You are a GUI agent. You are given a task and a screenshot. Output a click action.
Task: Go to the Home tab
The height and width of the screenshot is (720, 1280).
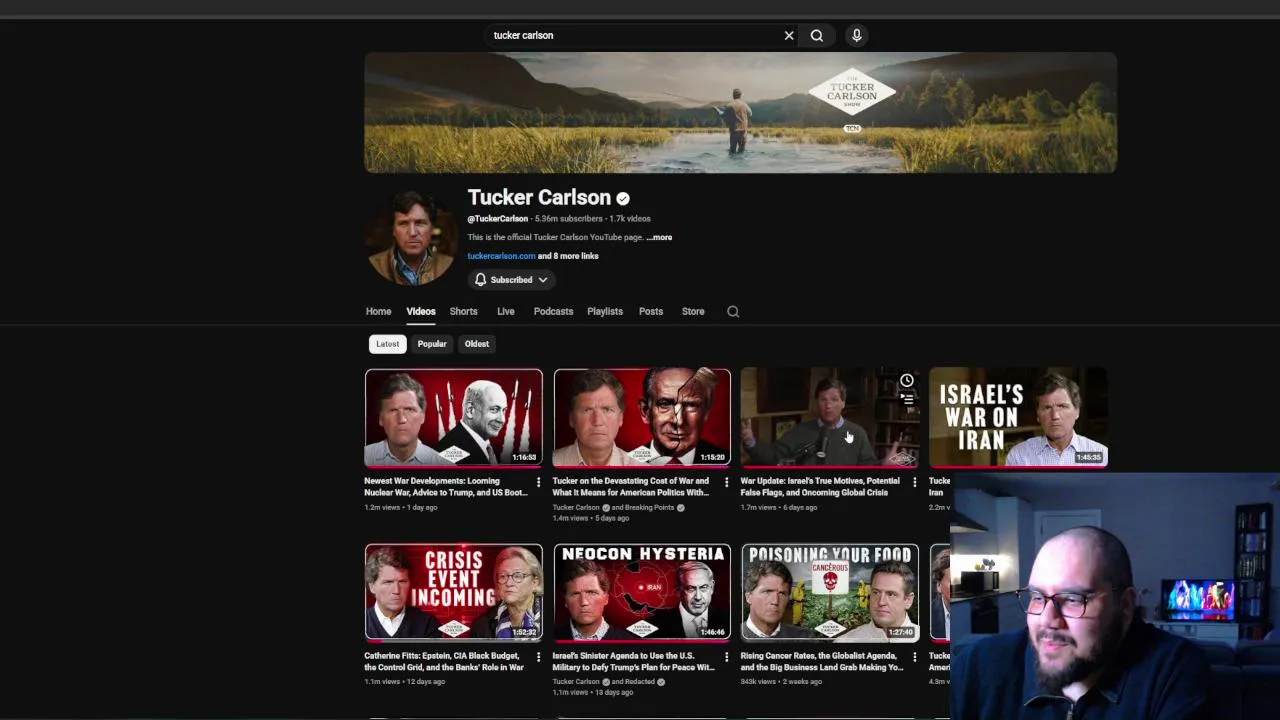(378, 311)
